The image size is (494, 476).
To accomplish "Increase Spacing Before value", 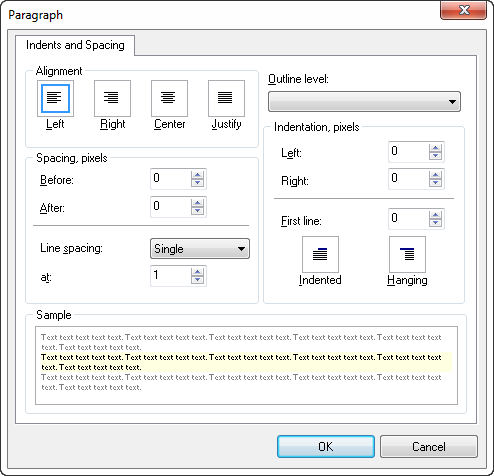I will [198, 175].
